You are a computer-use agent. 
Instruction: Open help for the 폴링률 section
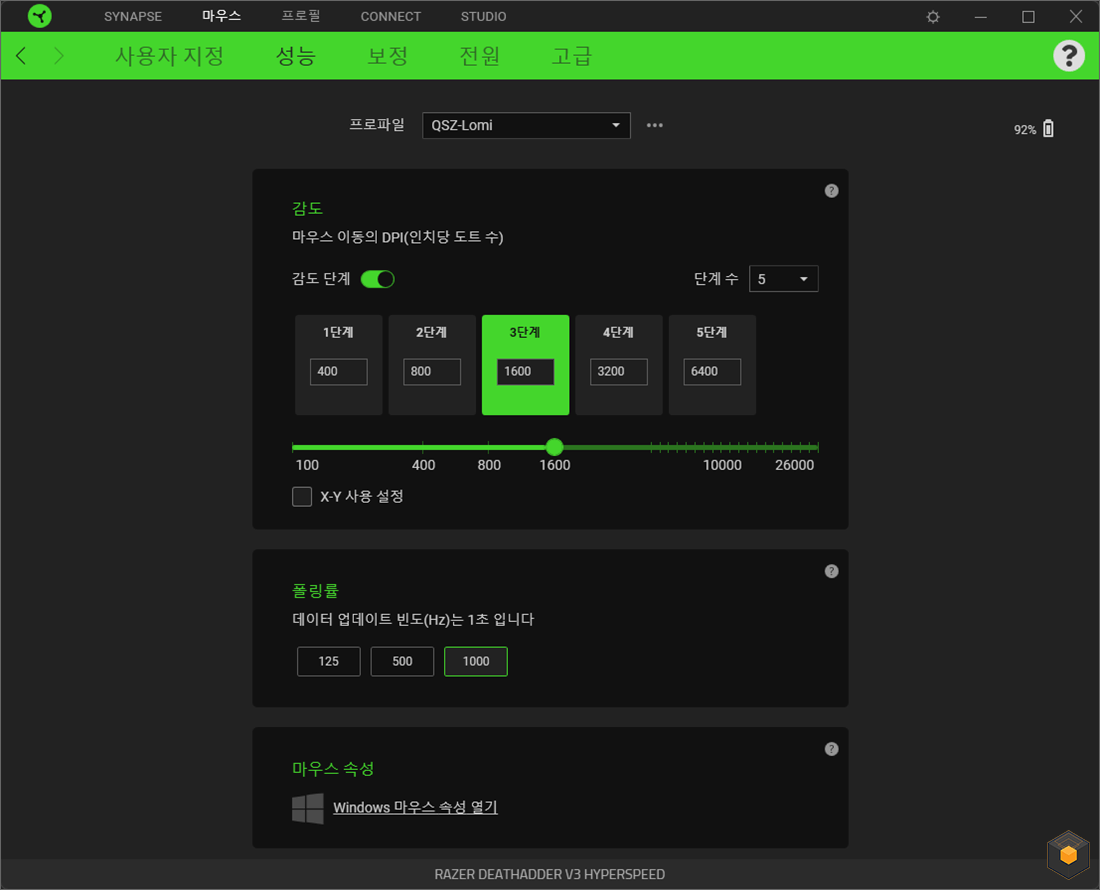(831, 571)
